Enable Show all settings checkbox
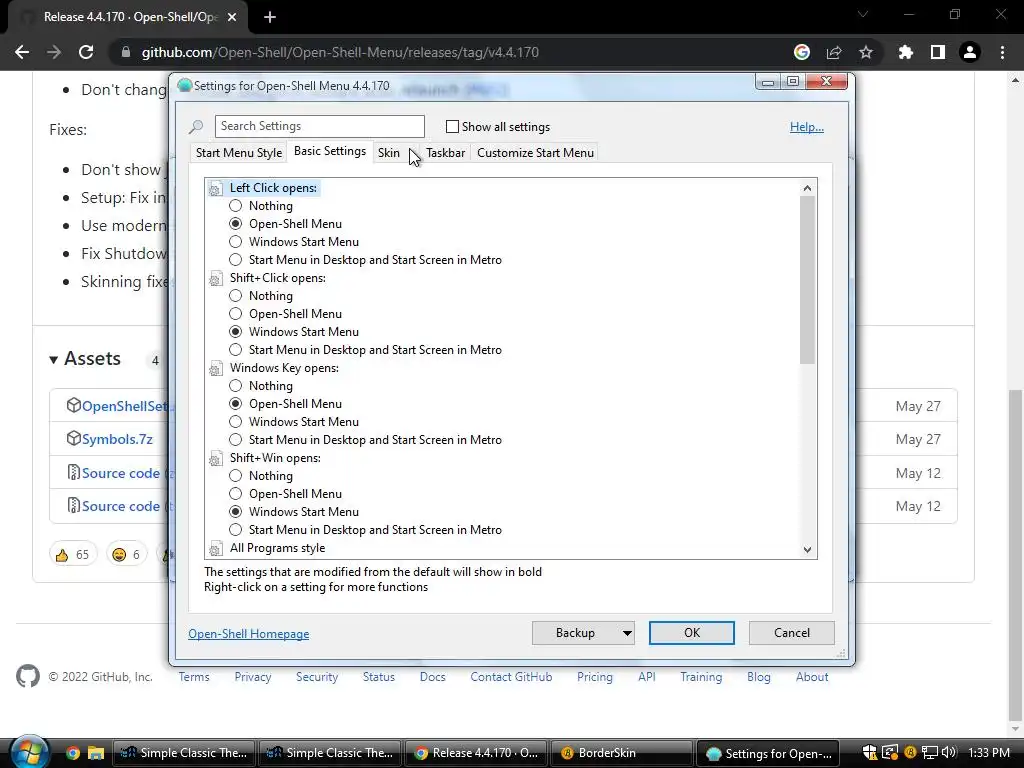This screenshot has width=1024, height=768. [x=452, y=127]
